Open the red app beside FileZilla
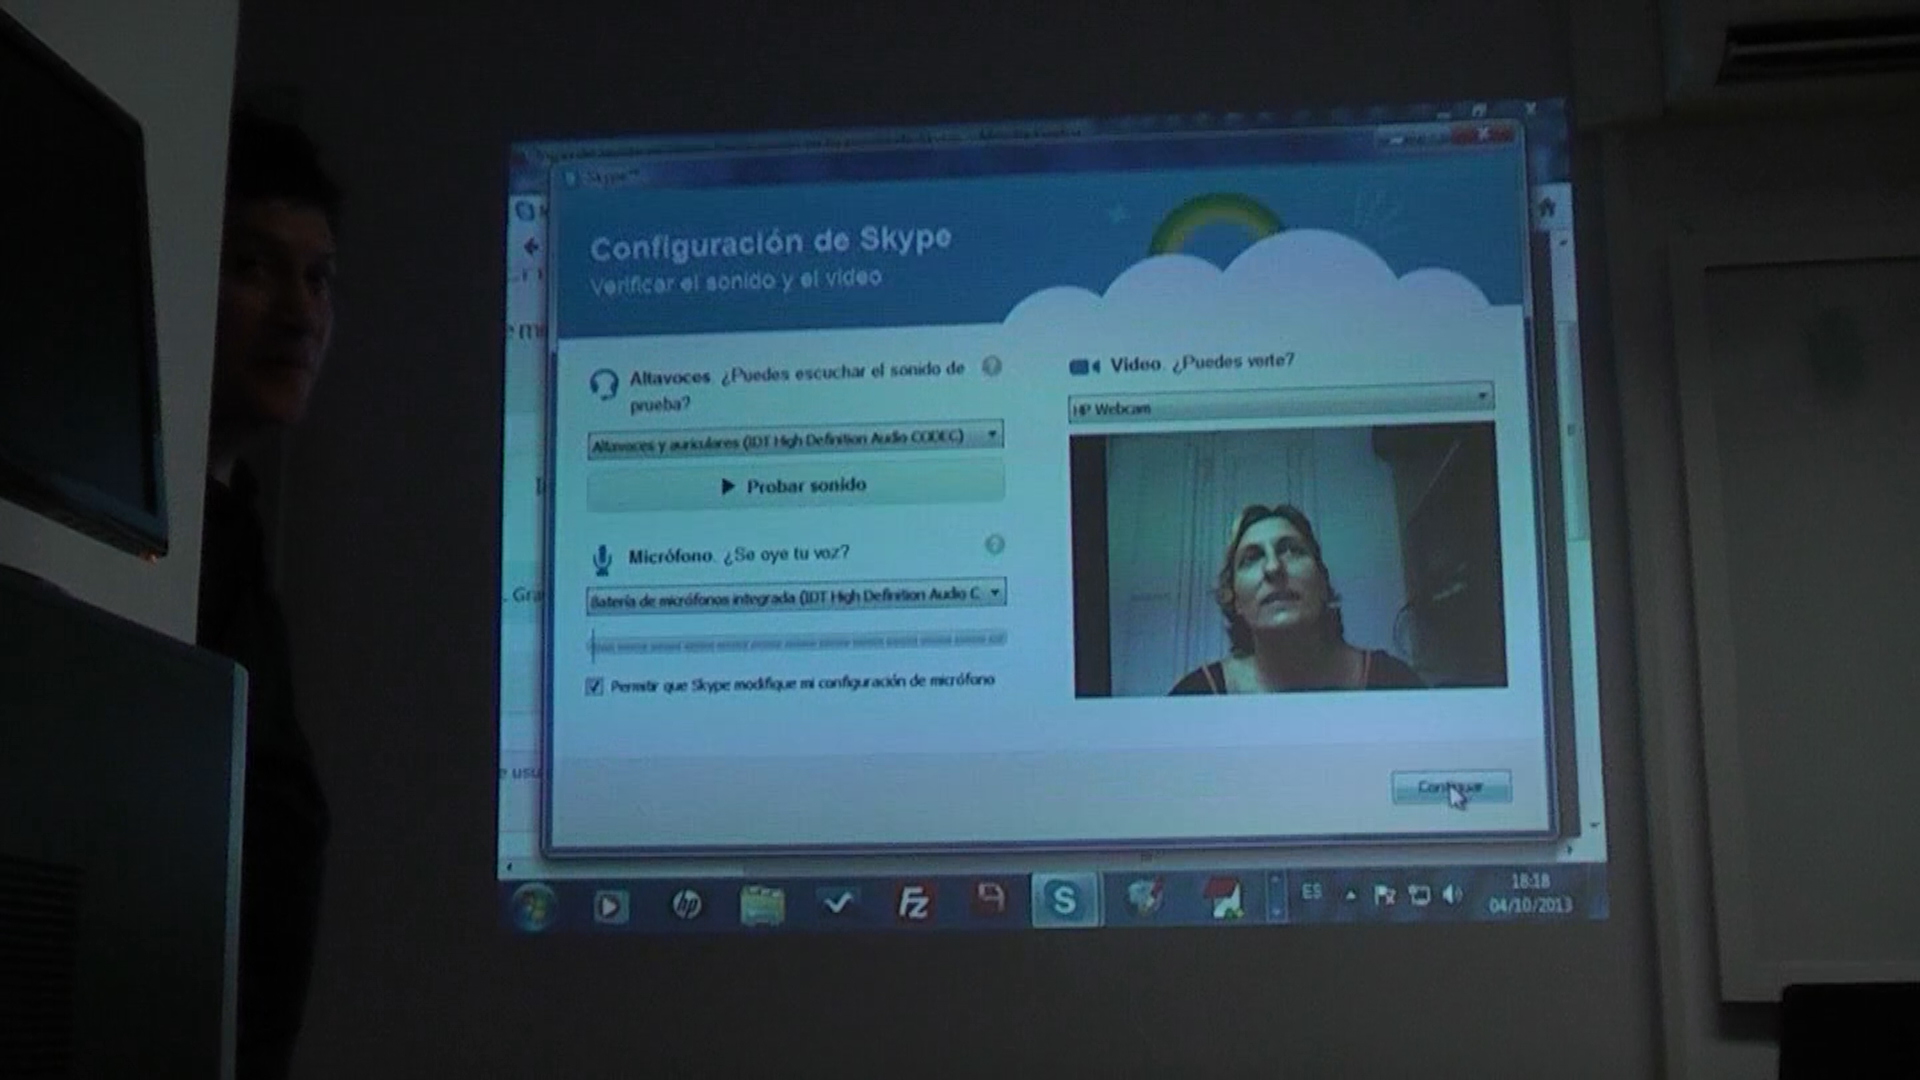The image size is (1920, 1080). tap(990, 898)
